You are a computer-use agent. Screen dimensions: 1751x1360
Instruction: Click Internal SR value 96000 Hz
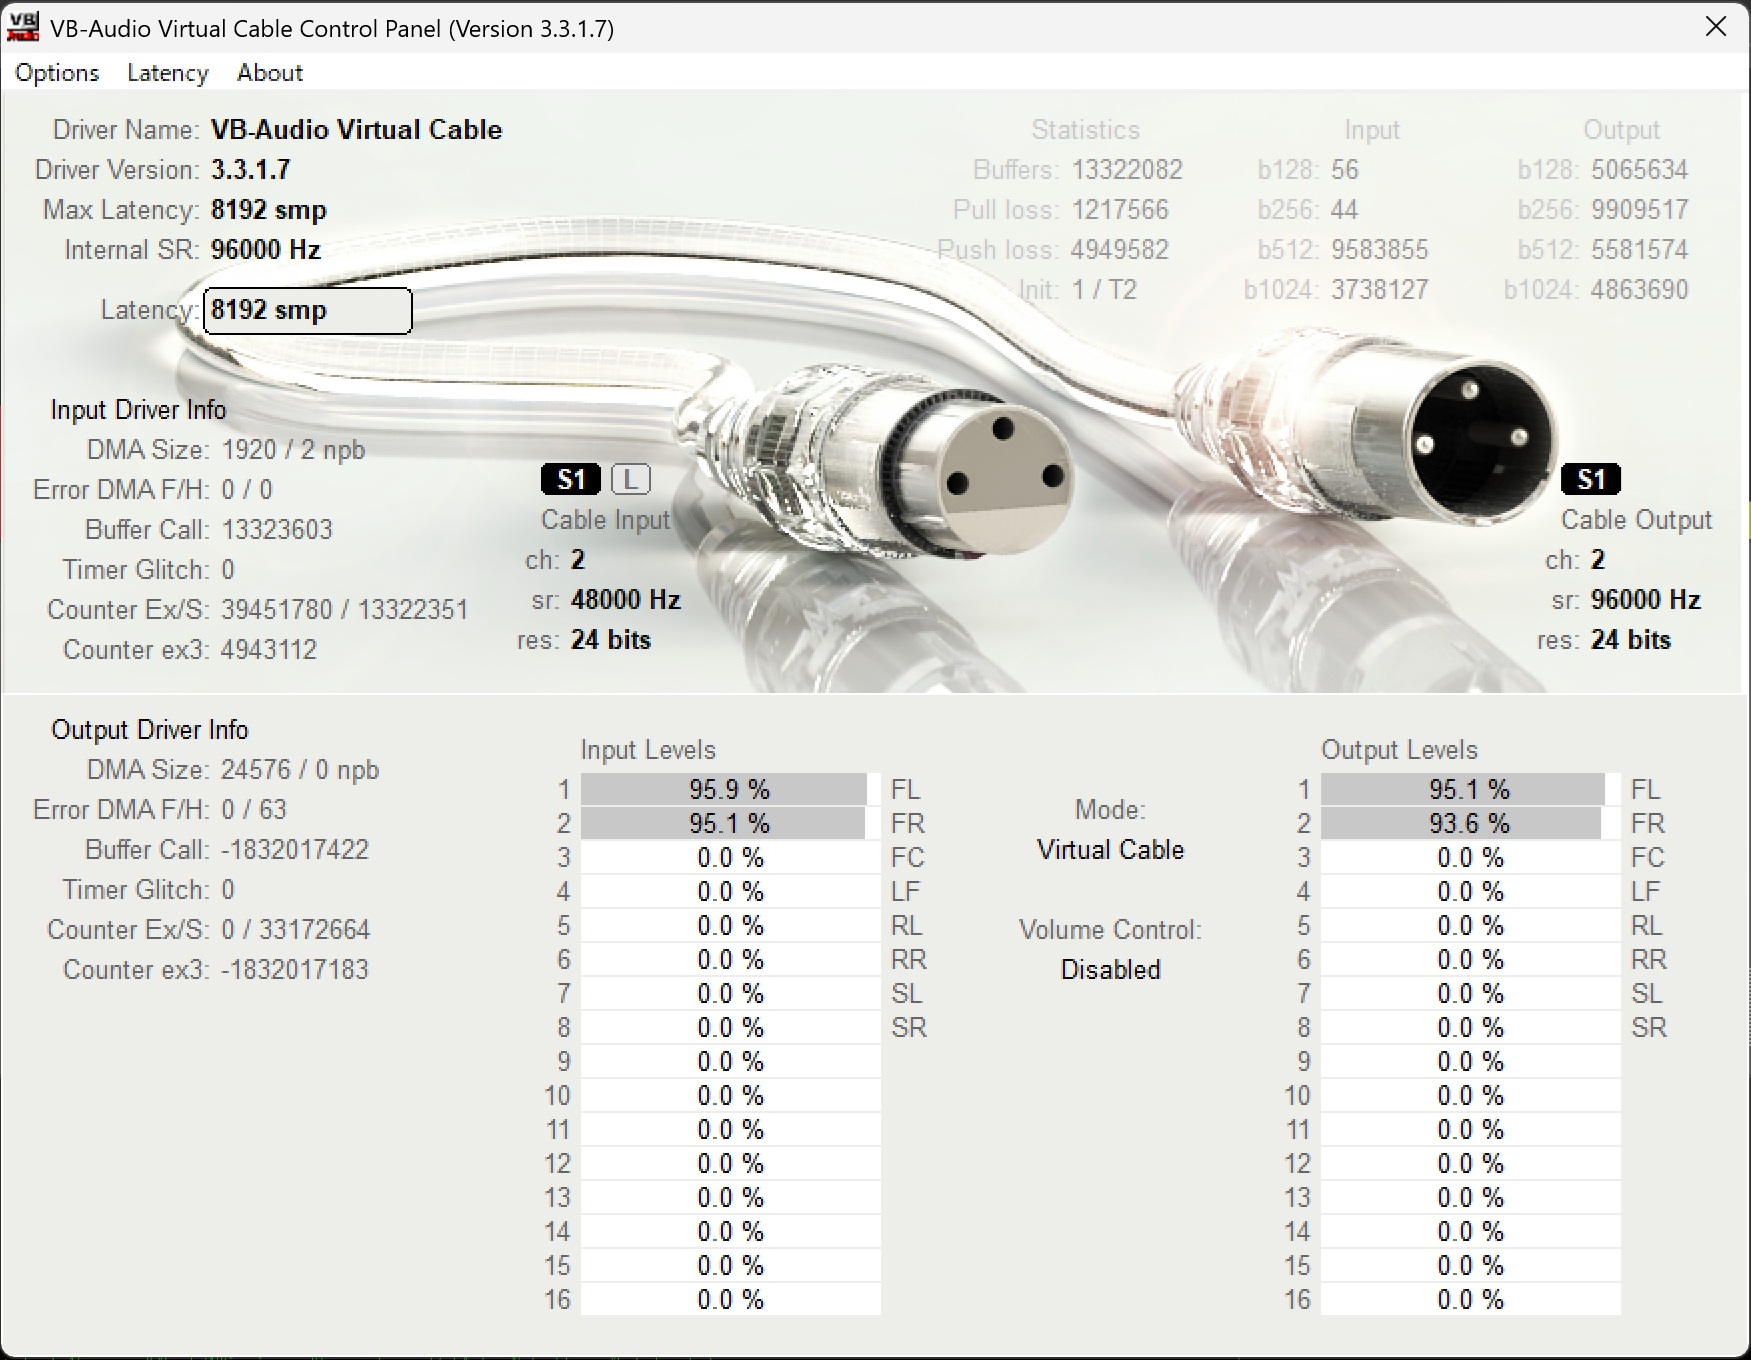coord(266,250)
